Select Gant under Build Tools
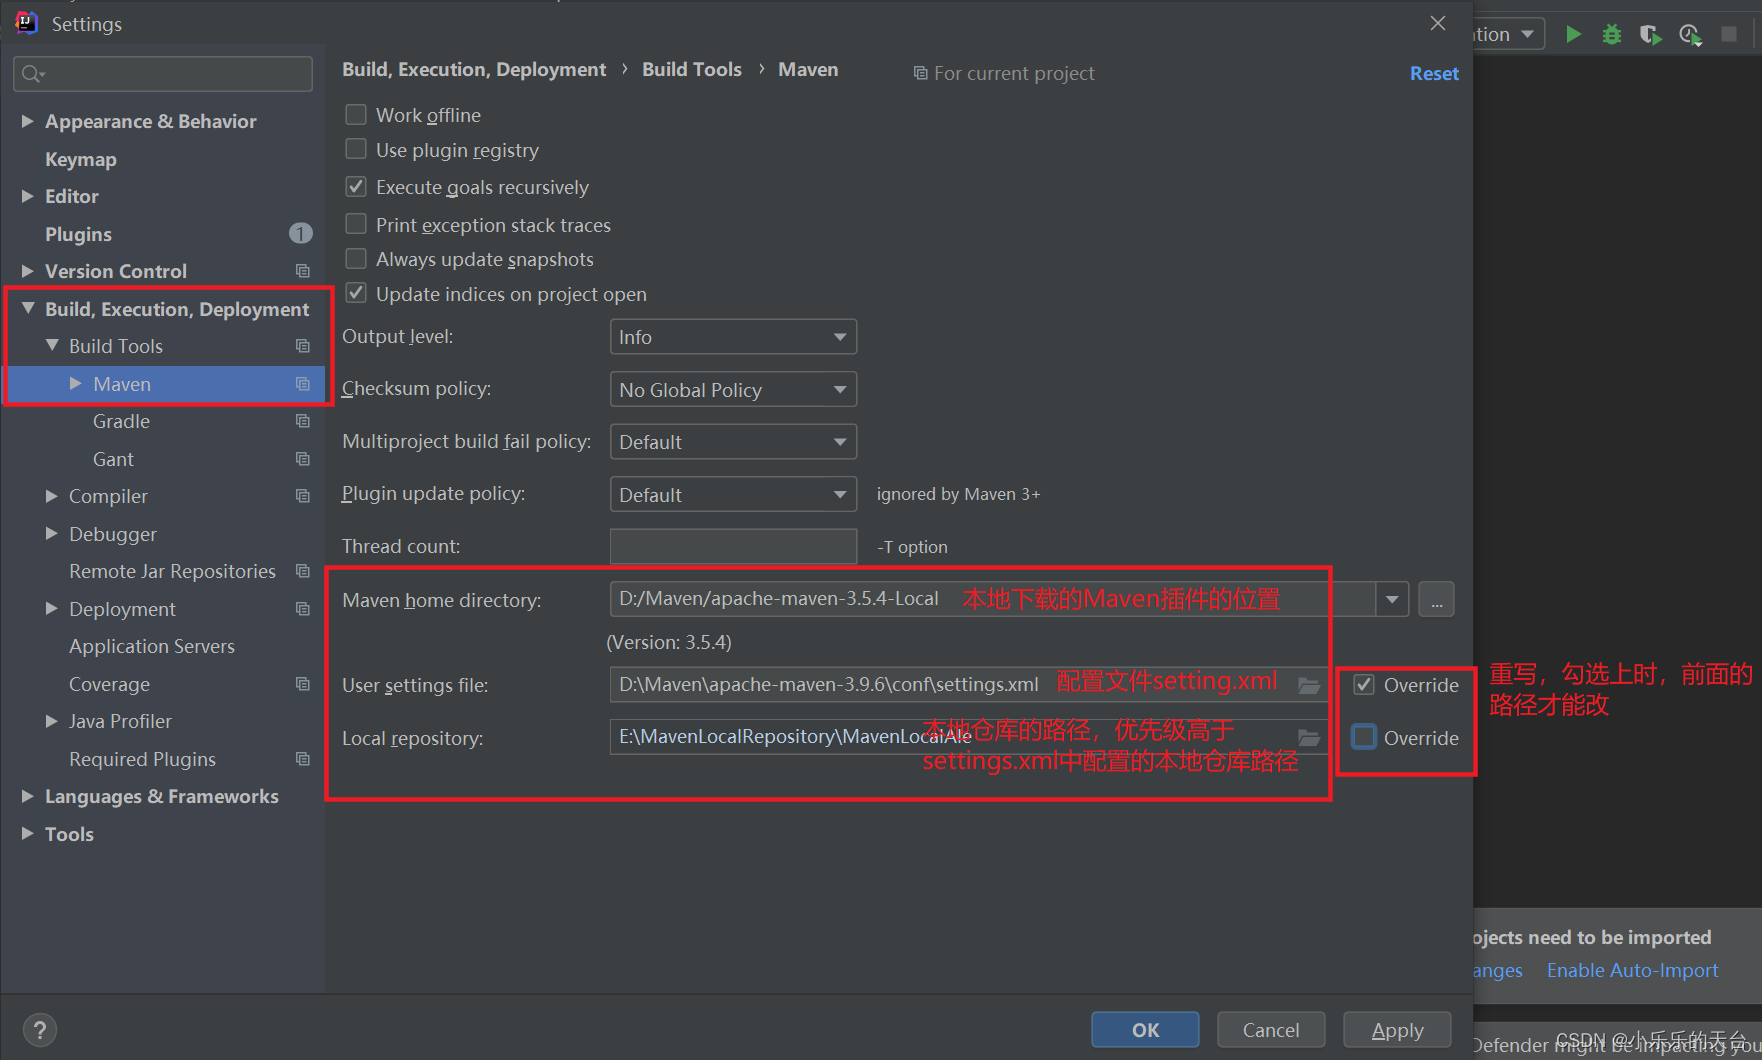The height and width of the screenshot is (1060, 1762). pyautogui.click(x=113, y=459)
